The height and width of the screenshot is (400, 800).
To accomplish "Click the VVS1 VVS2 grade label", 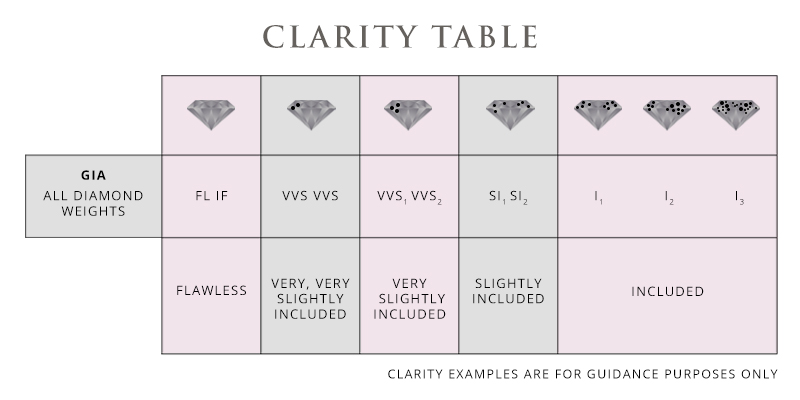I will [409, 196].
